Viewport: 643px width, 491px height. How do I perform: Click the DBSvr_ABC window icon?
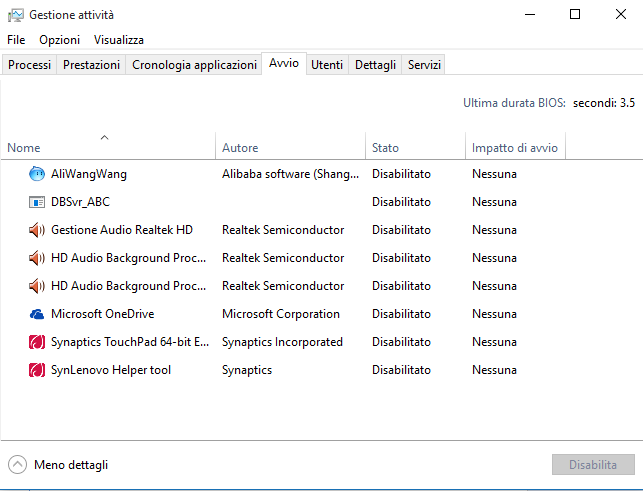tap(37, 202)
